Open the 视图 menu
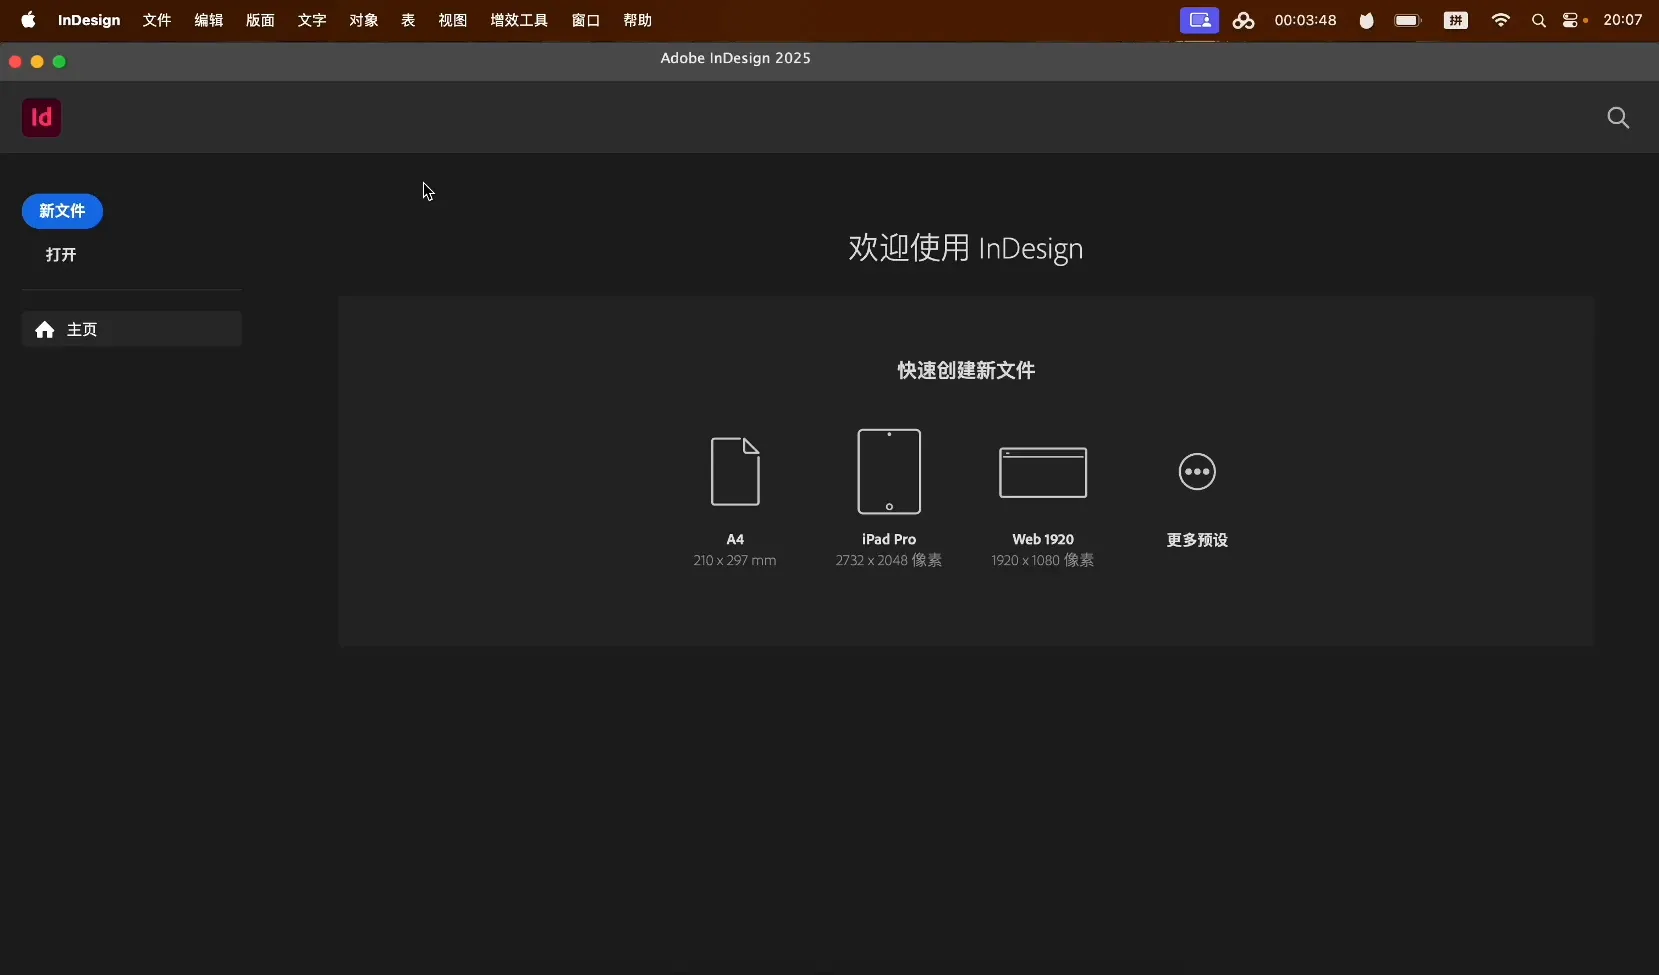The image size is (1659, 975). click(453, 20)
